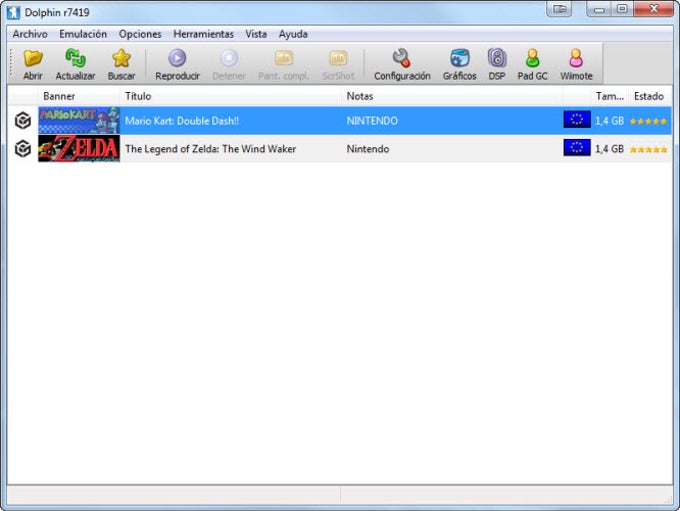The image size is (680, 511).
Task: Open the Opciones menu
Action: (140, 34)
